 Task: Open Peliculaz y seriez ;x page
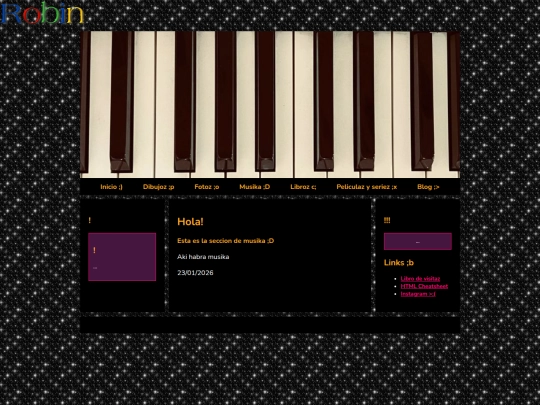366,187
